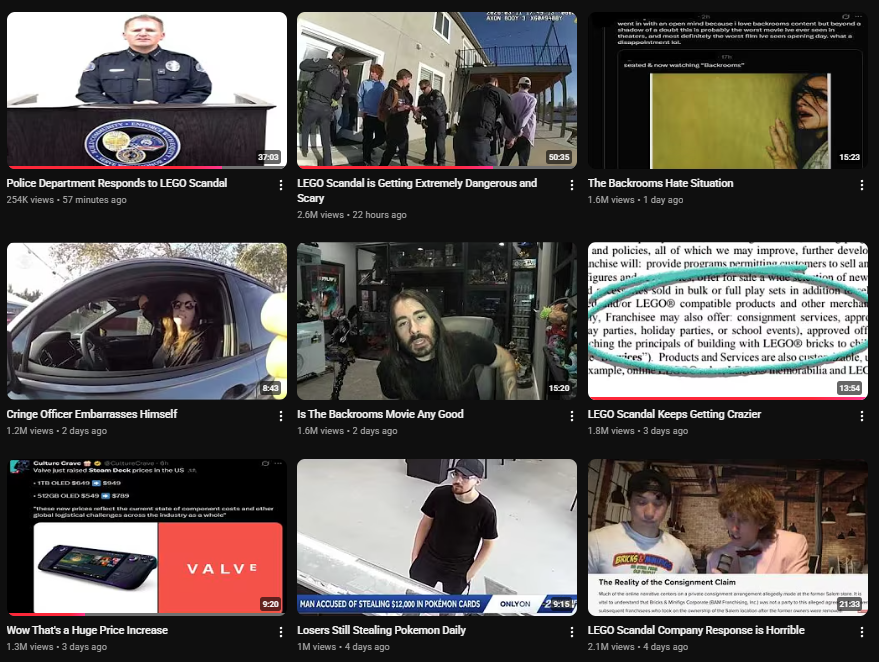Click '1.6M views • 1 day ago' text
This screenshot has height=662, width=879.
click(x=635, y=200)
